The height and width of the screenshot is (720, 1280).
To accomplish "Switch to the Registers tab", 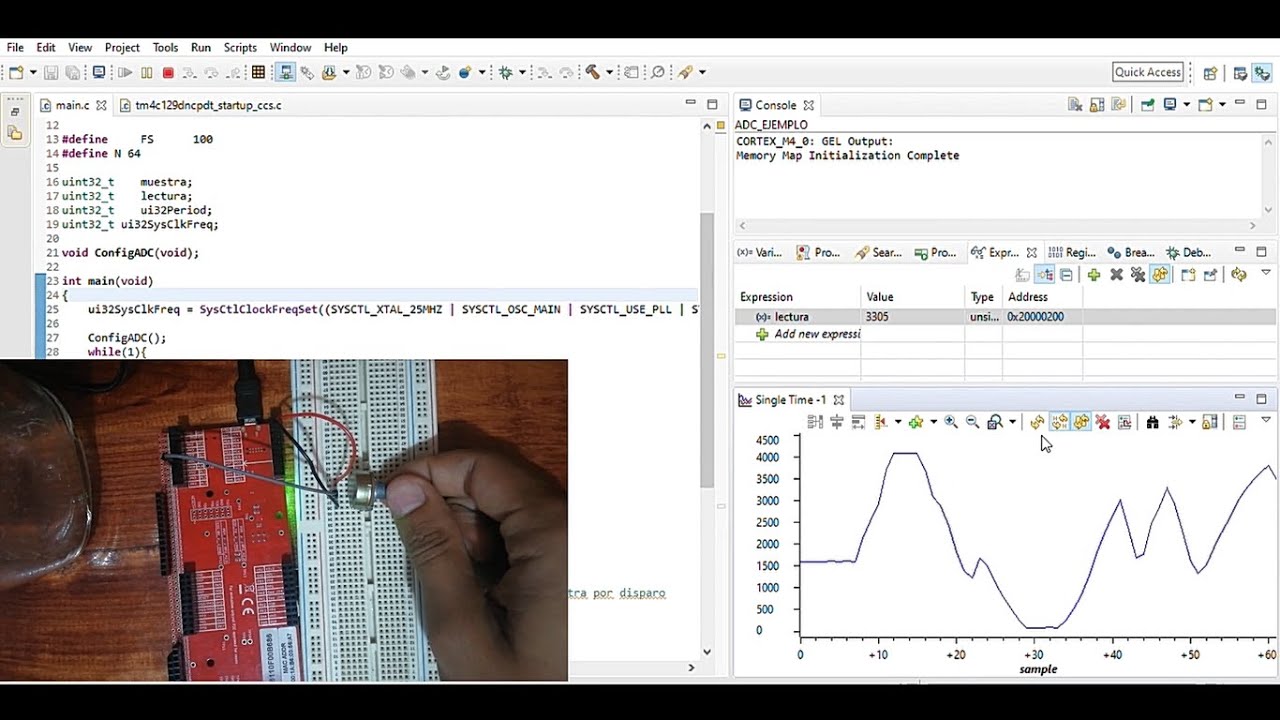I will click(x=1072, y=253).
